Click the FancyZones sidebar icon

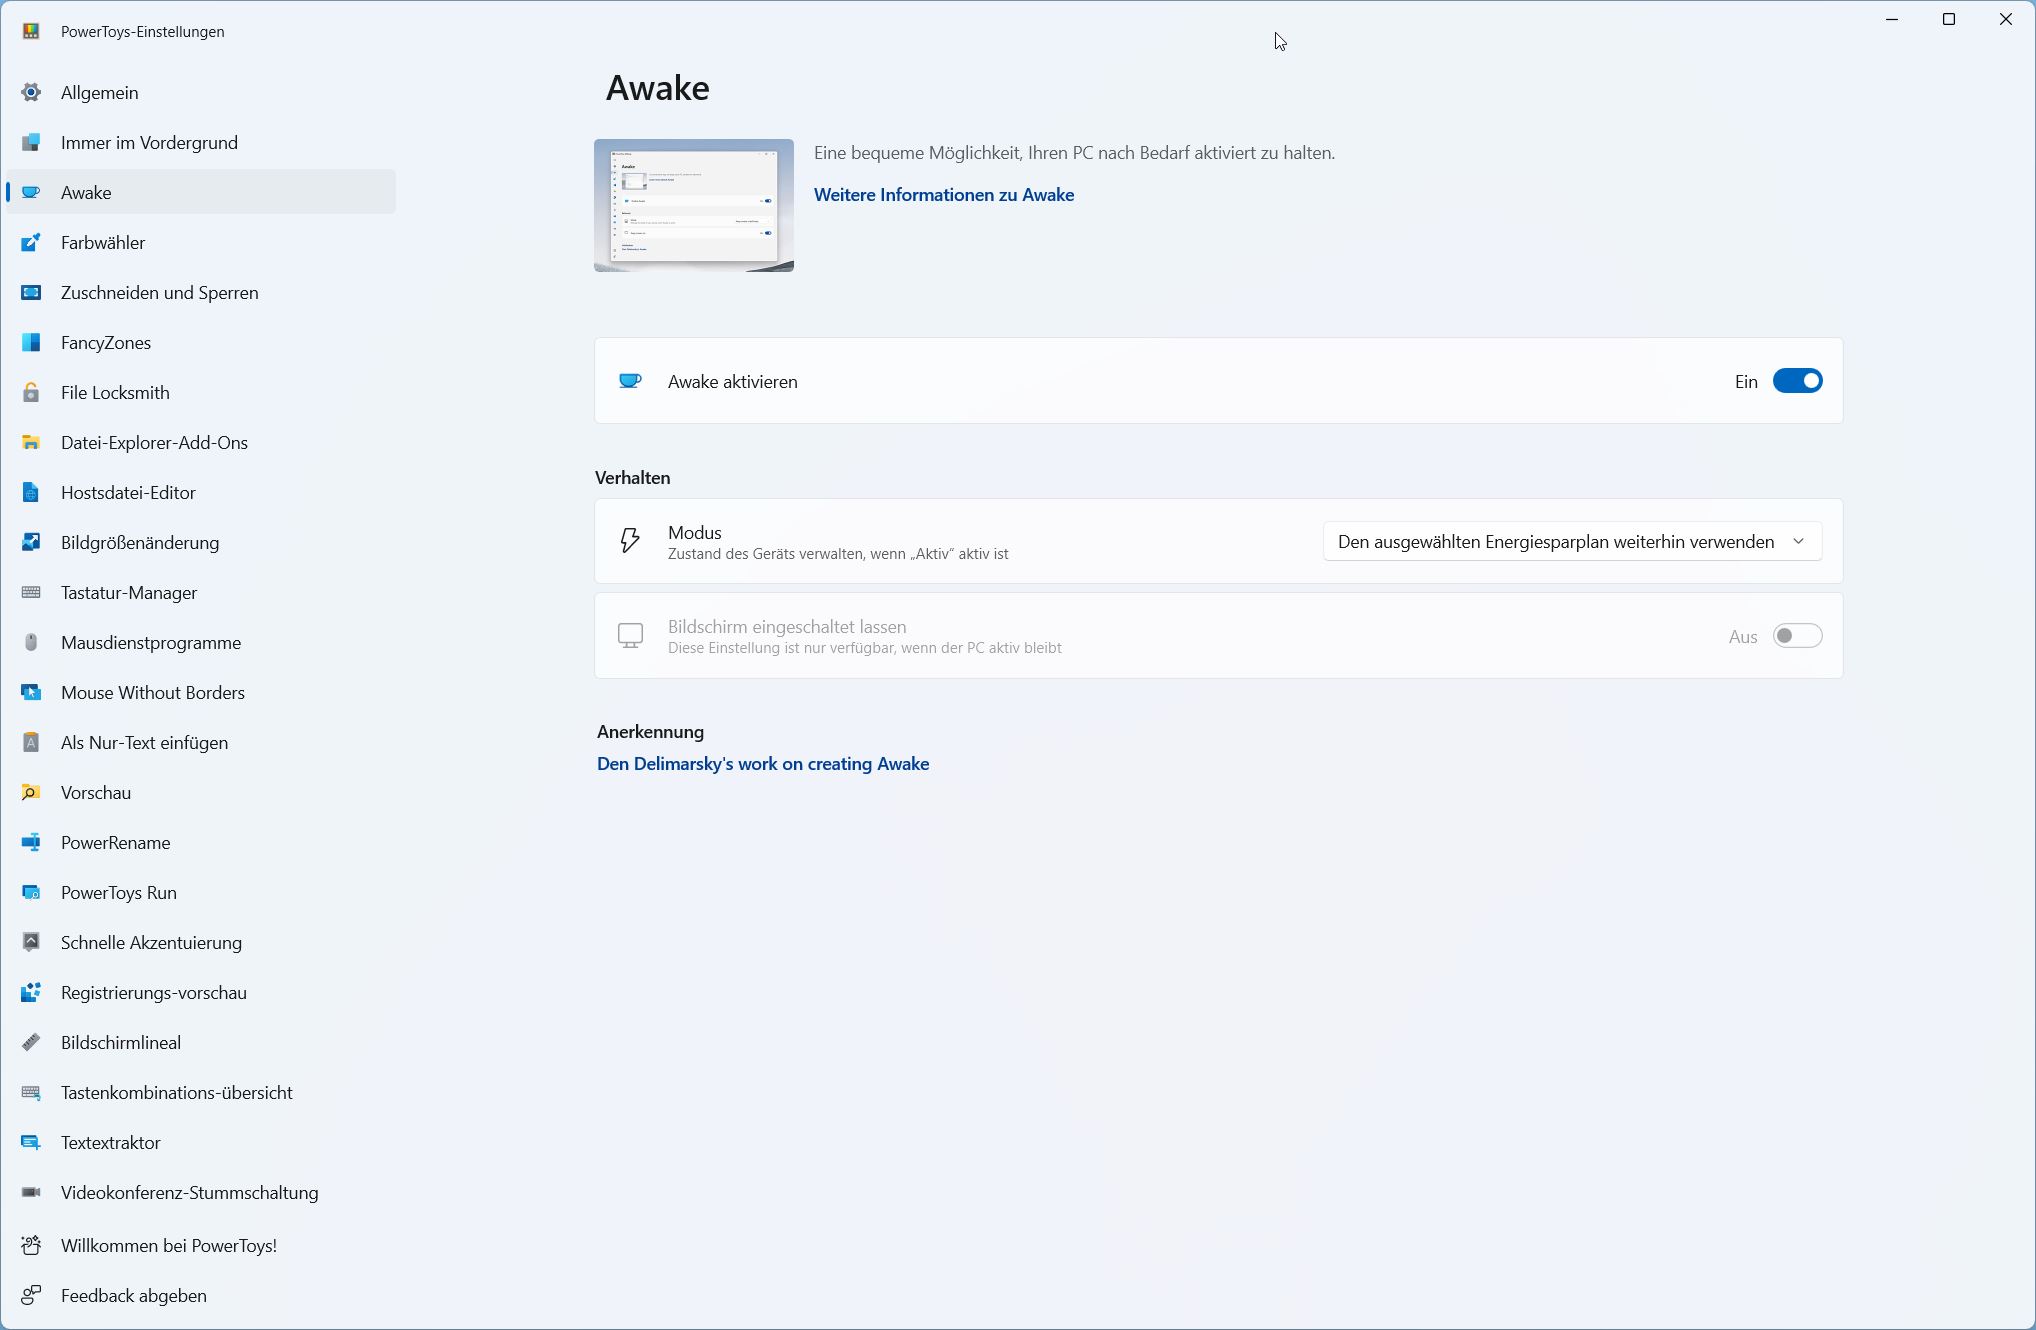point(31,343)
